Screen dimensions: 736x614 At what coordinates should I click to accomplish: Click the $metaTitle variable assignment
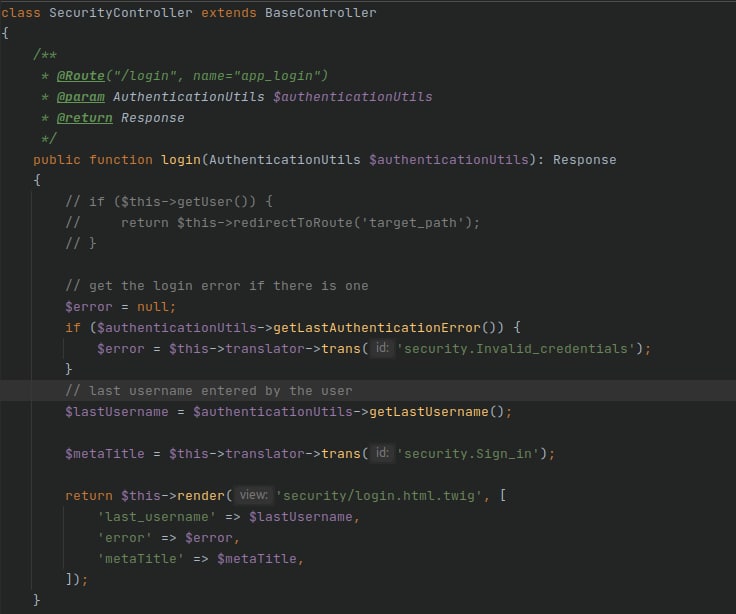tap(105, 454)
